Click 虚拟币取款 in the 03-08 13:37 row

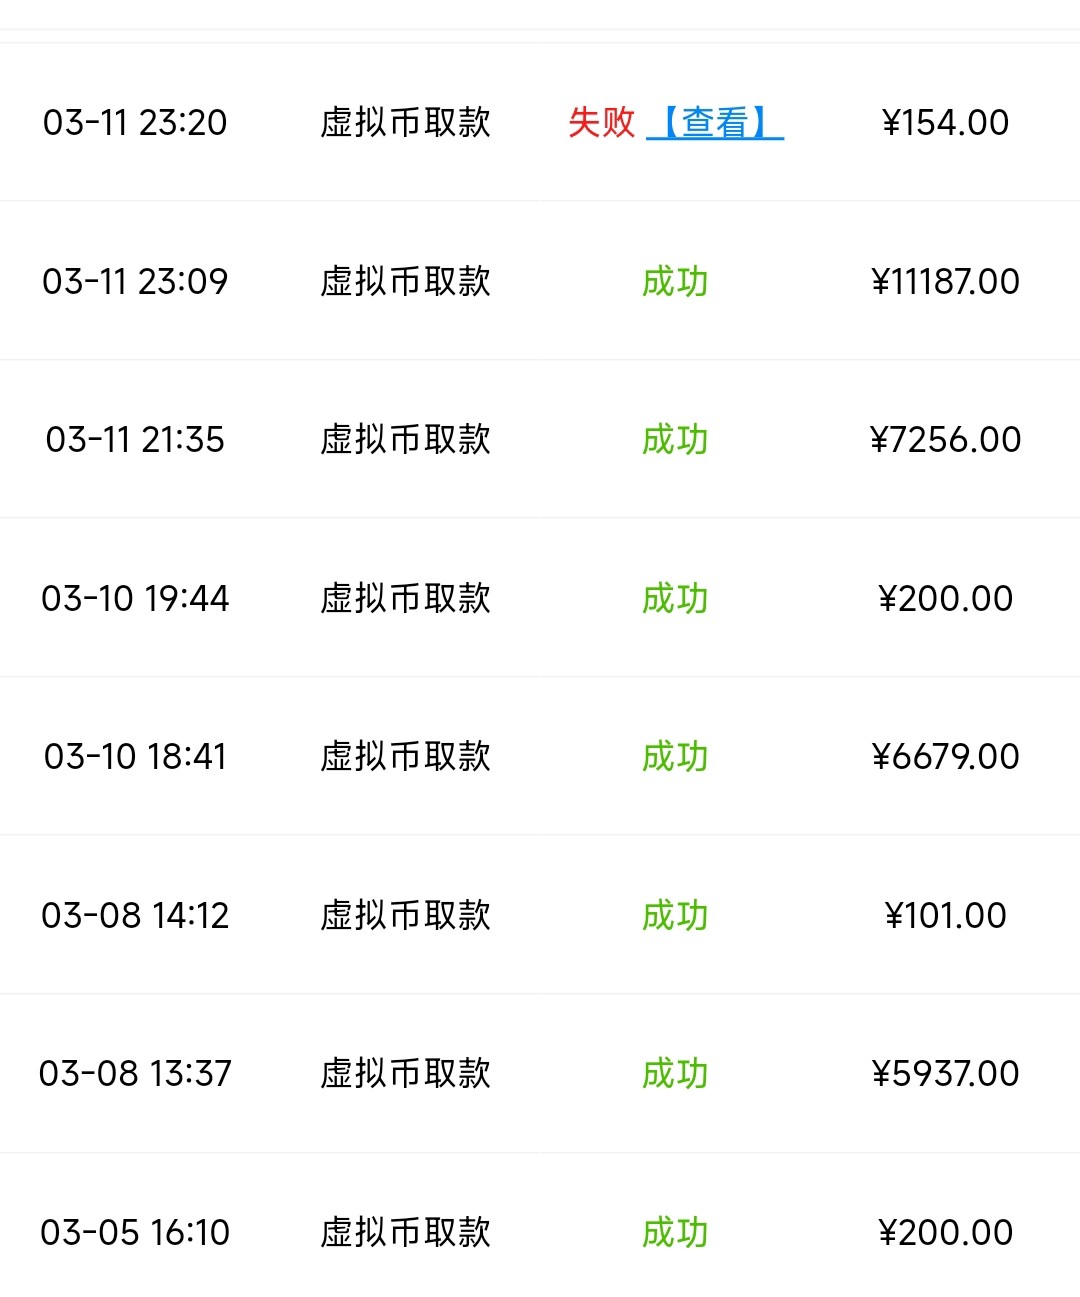405,1074
